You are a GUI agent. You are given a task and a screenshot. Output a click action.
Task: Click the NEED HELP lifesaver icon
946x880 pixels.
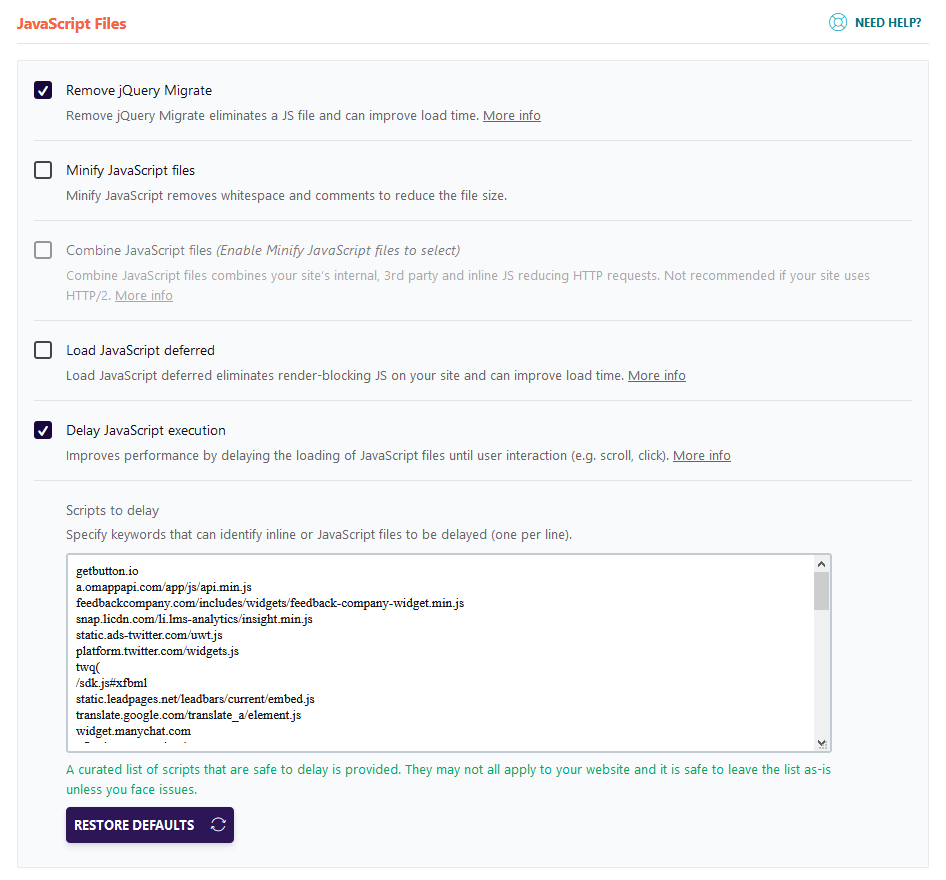click(x=838, y=22)
